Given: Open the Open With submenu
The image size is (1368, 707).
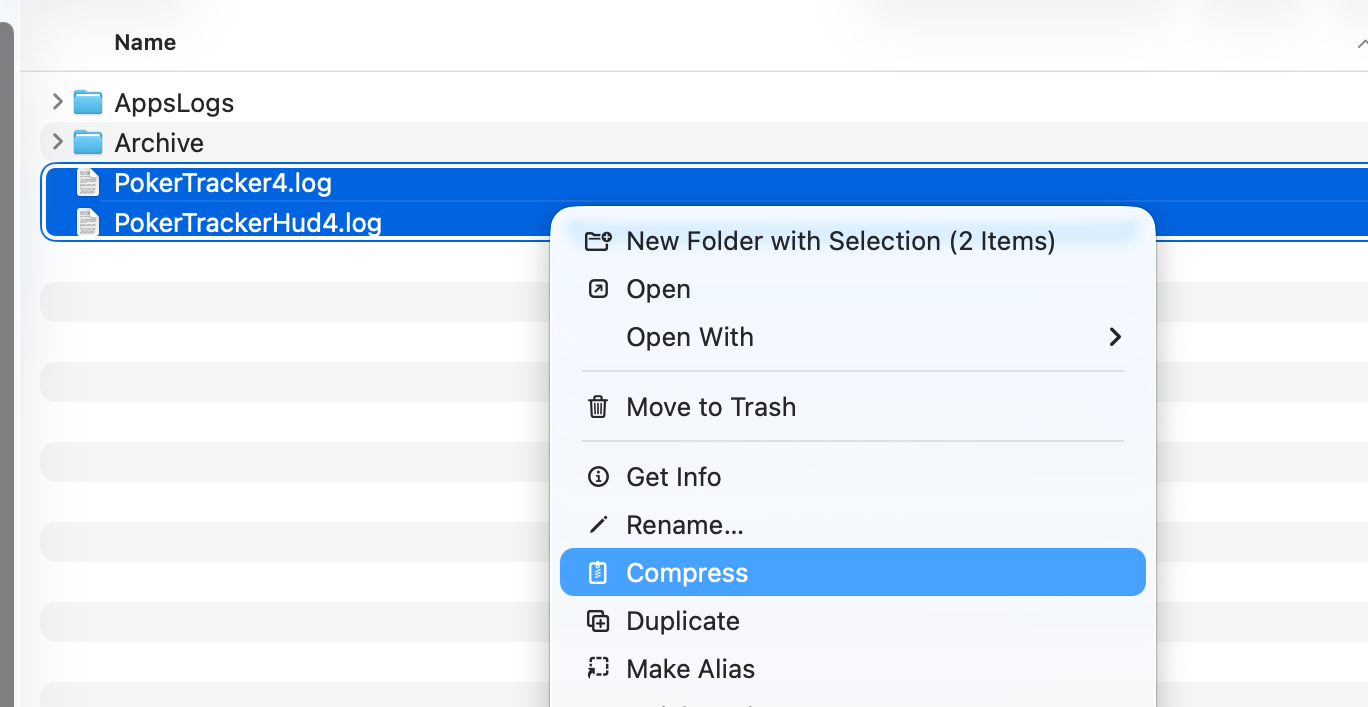Looking at the screenshot, I should [852, 337].
